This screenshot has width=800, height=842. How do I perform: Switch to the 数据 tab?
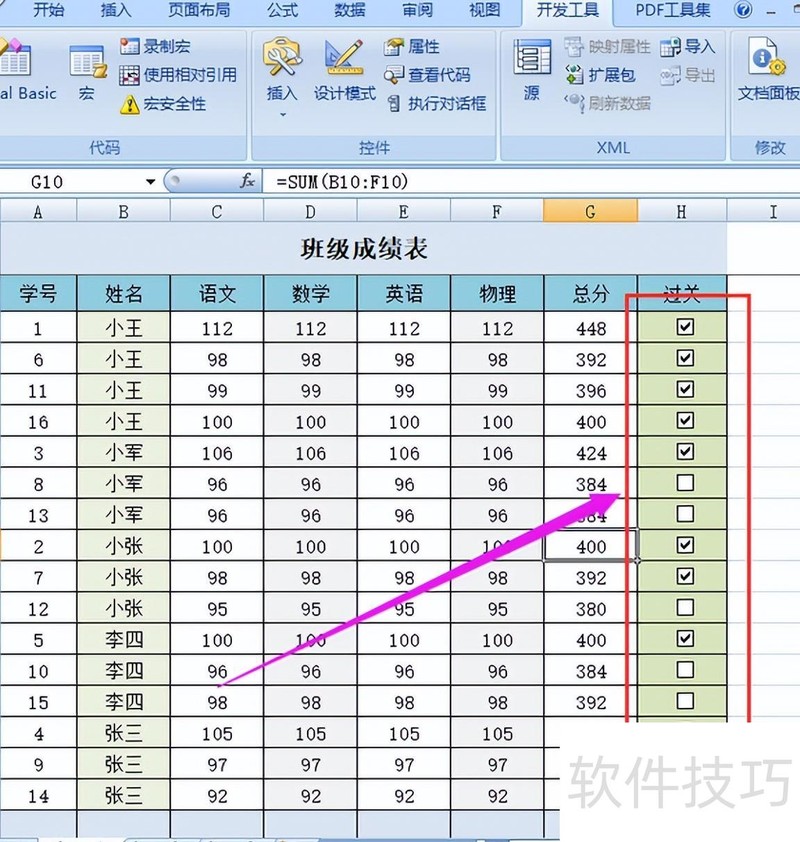[350, 10]
